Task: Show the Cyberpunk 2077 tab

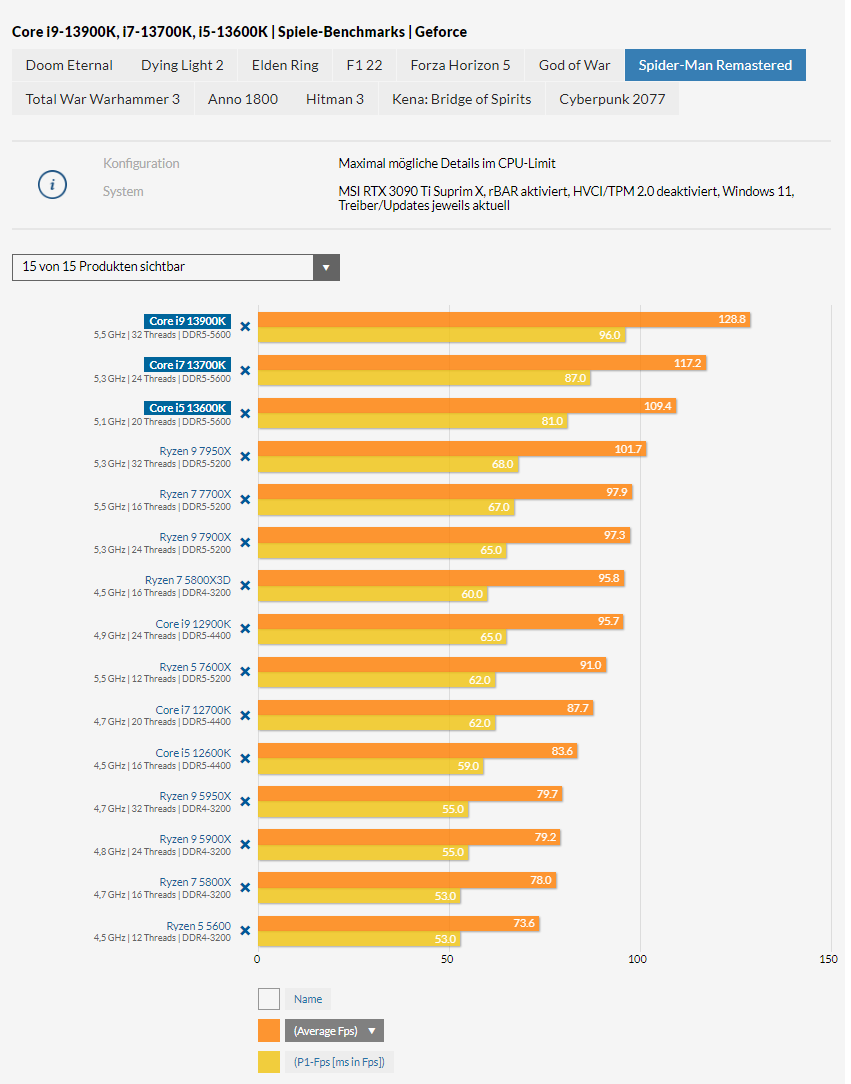Action: pyautogui.click(x=612, y=99)
